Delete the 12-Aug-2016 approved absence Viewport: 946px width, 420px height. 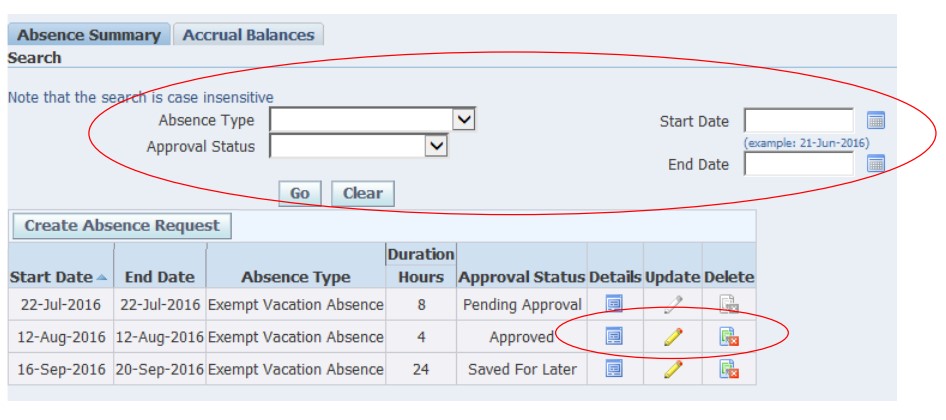coord(729,337)
